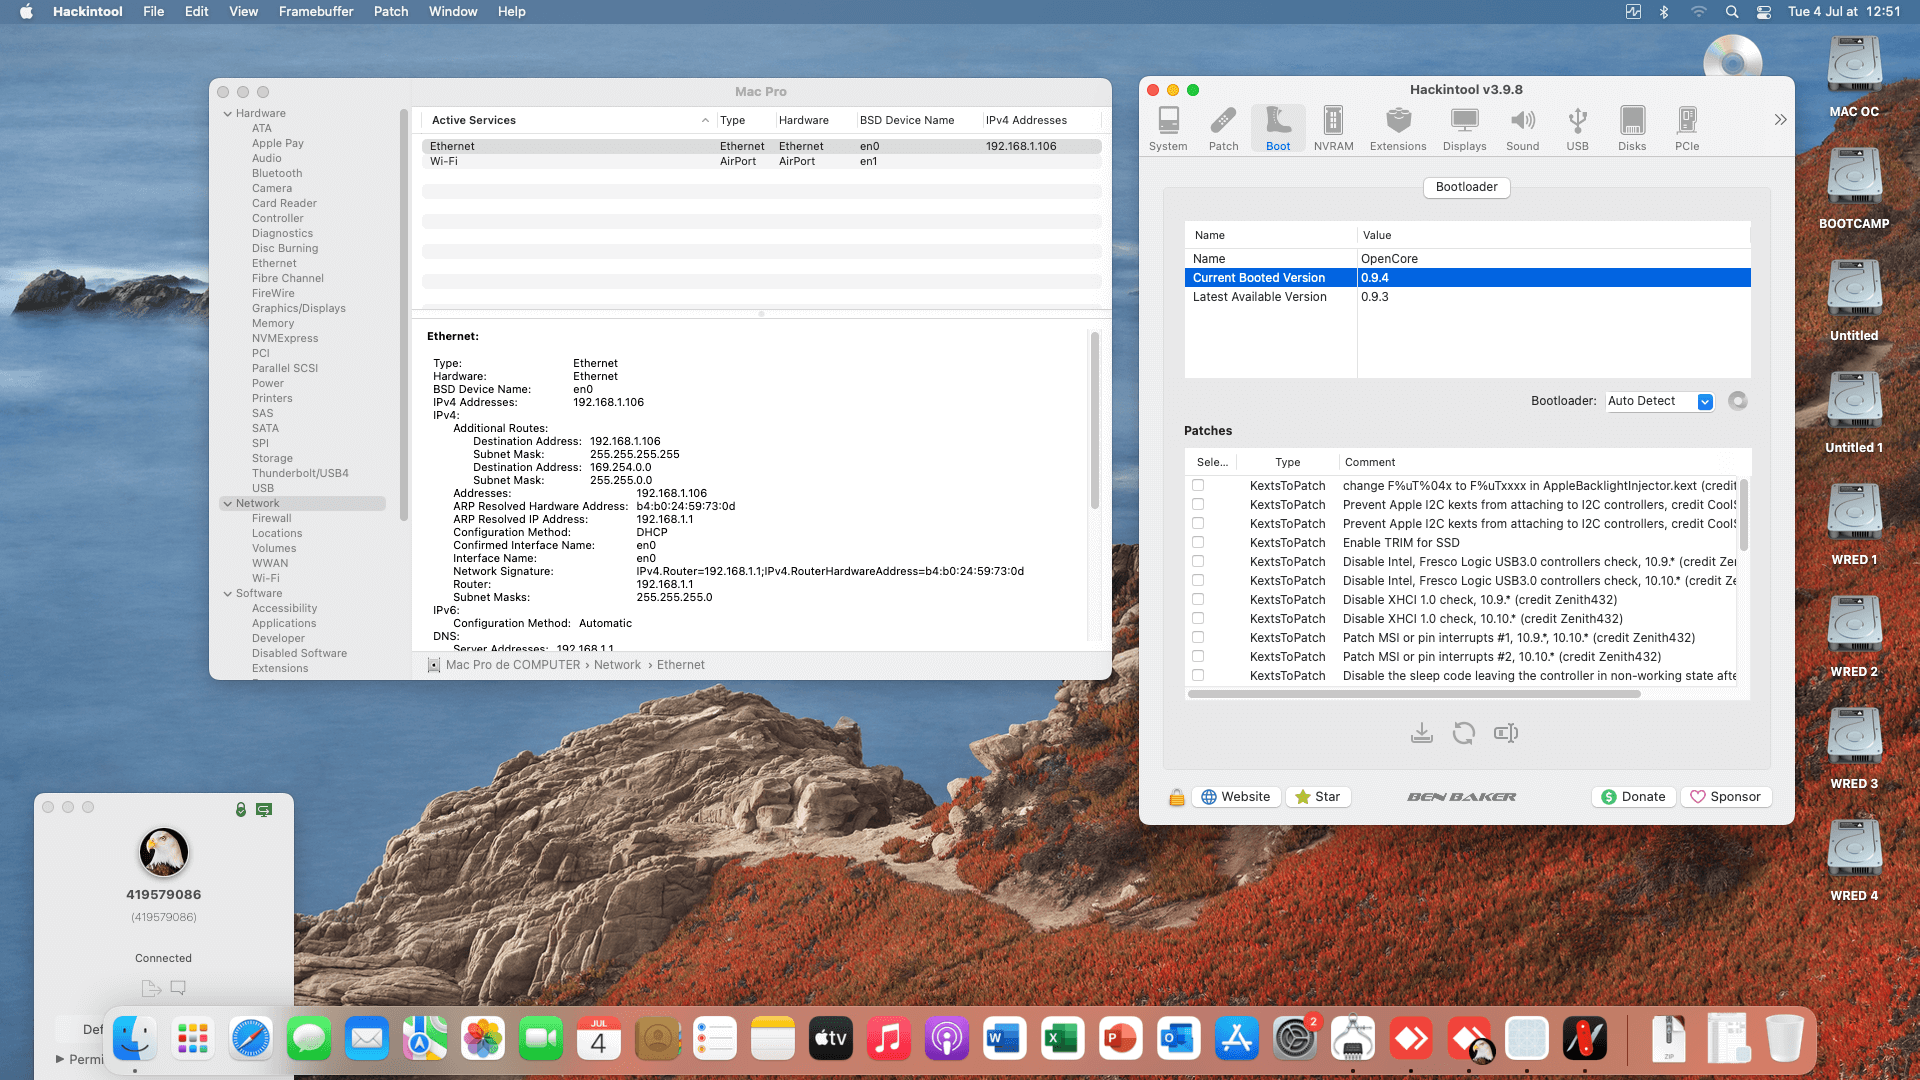Show more toolbar items with chevron
This screenshot has width=1920, height=1080.
coord(1780,120)
